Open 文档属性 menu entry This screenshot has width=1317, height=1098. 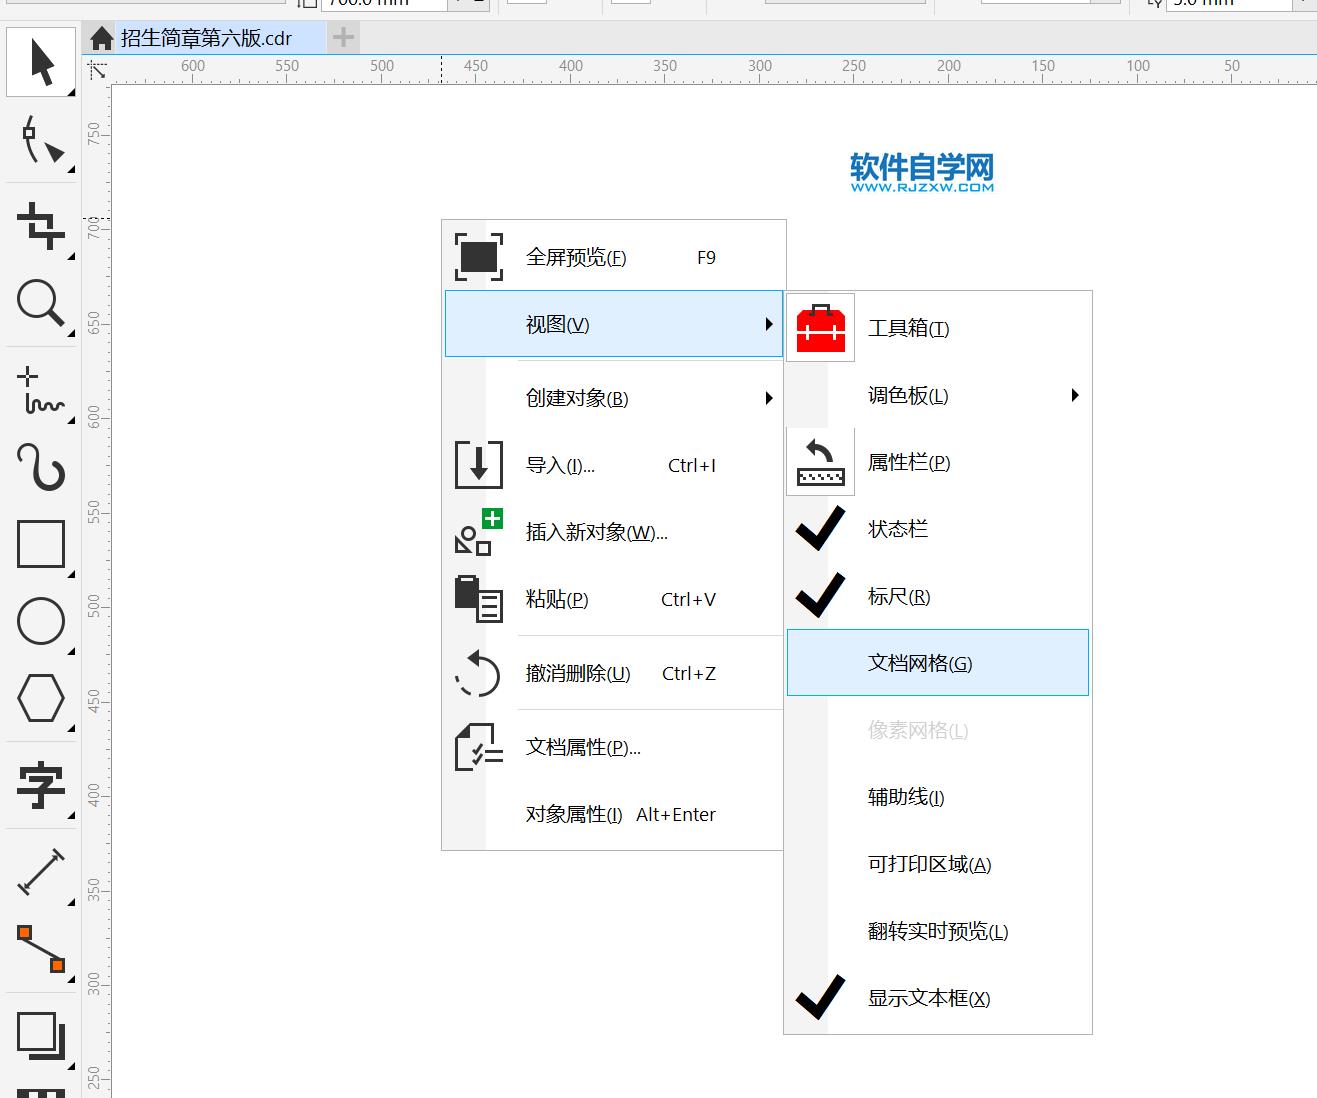pos(614,747)
